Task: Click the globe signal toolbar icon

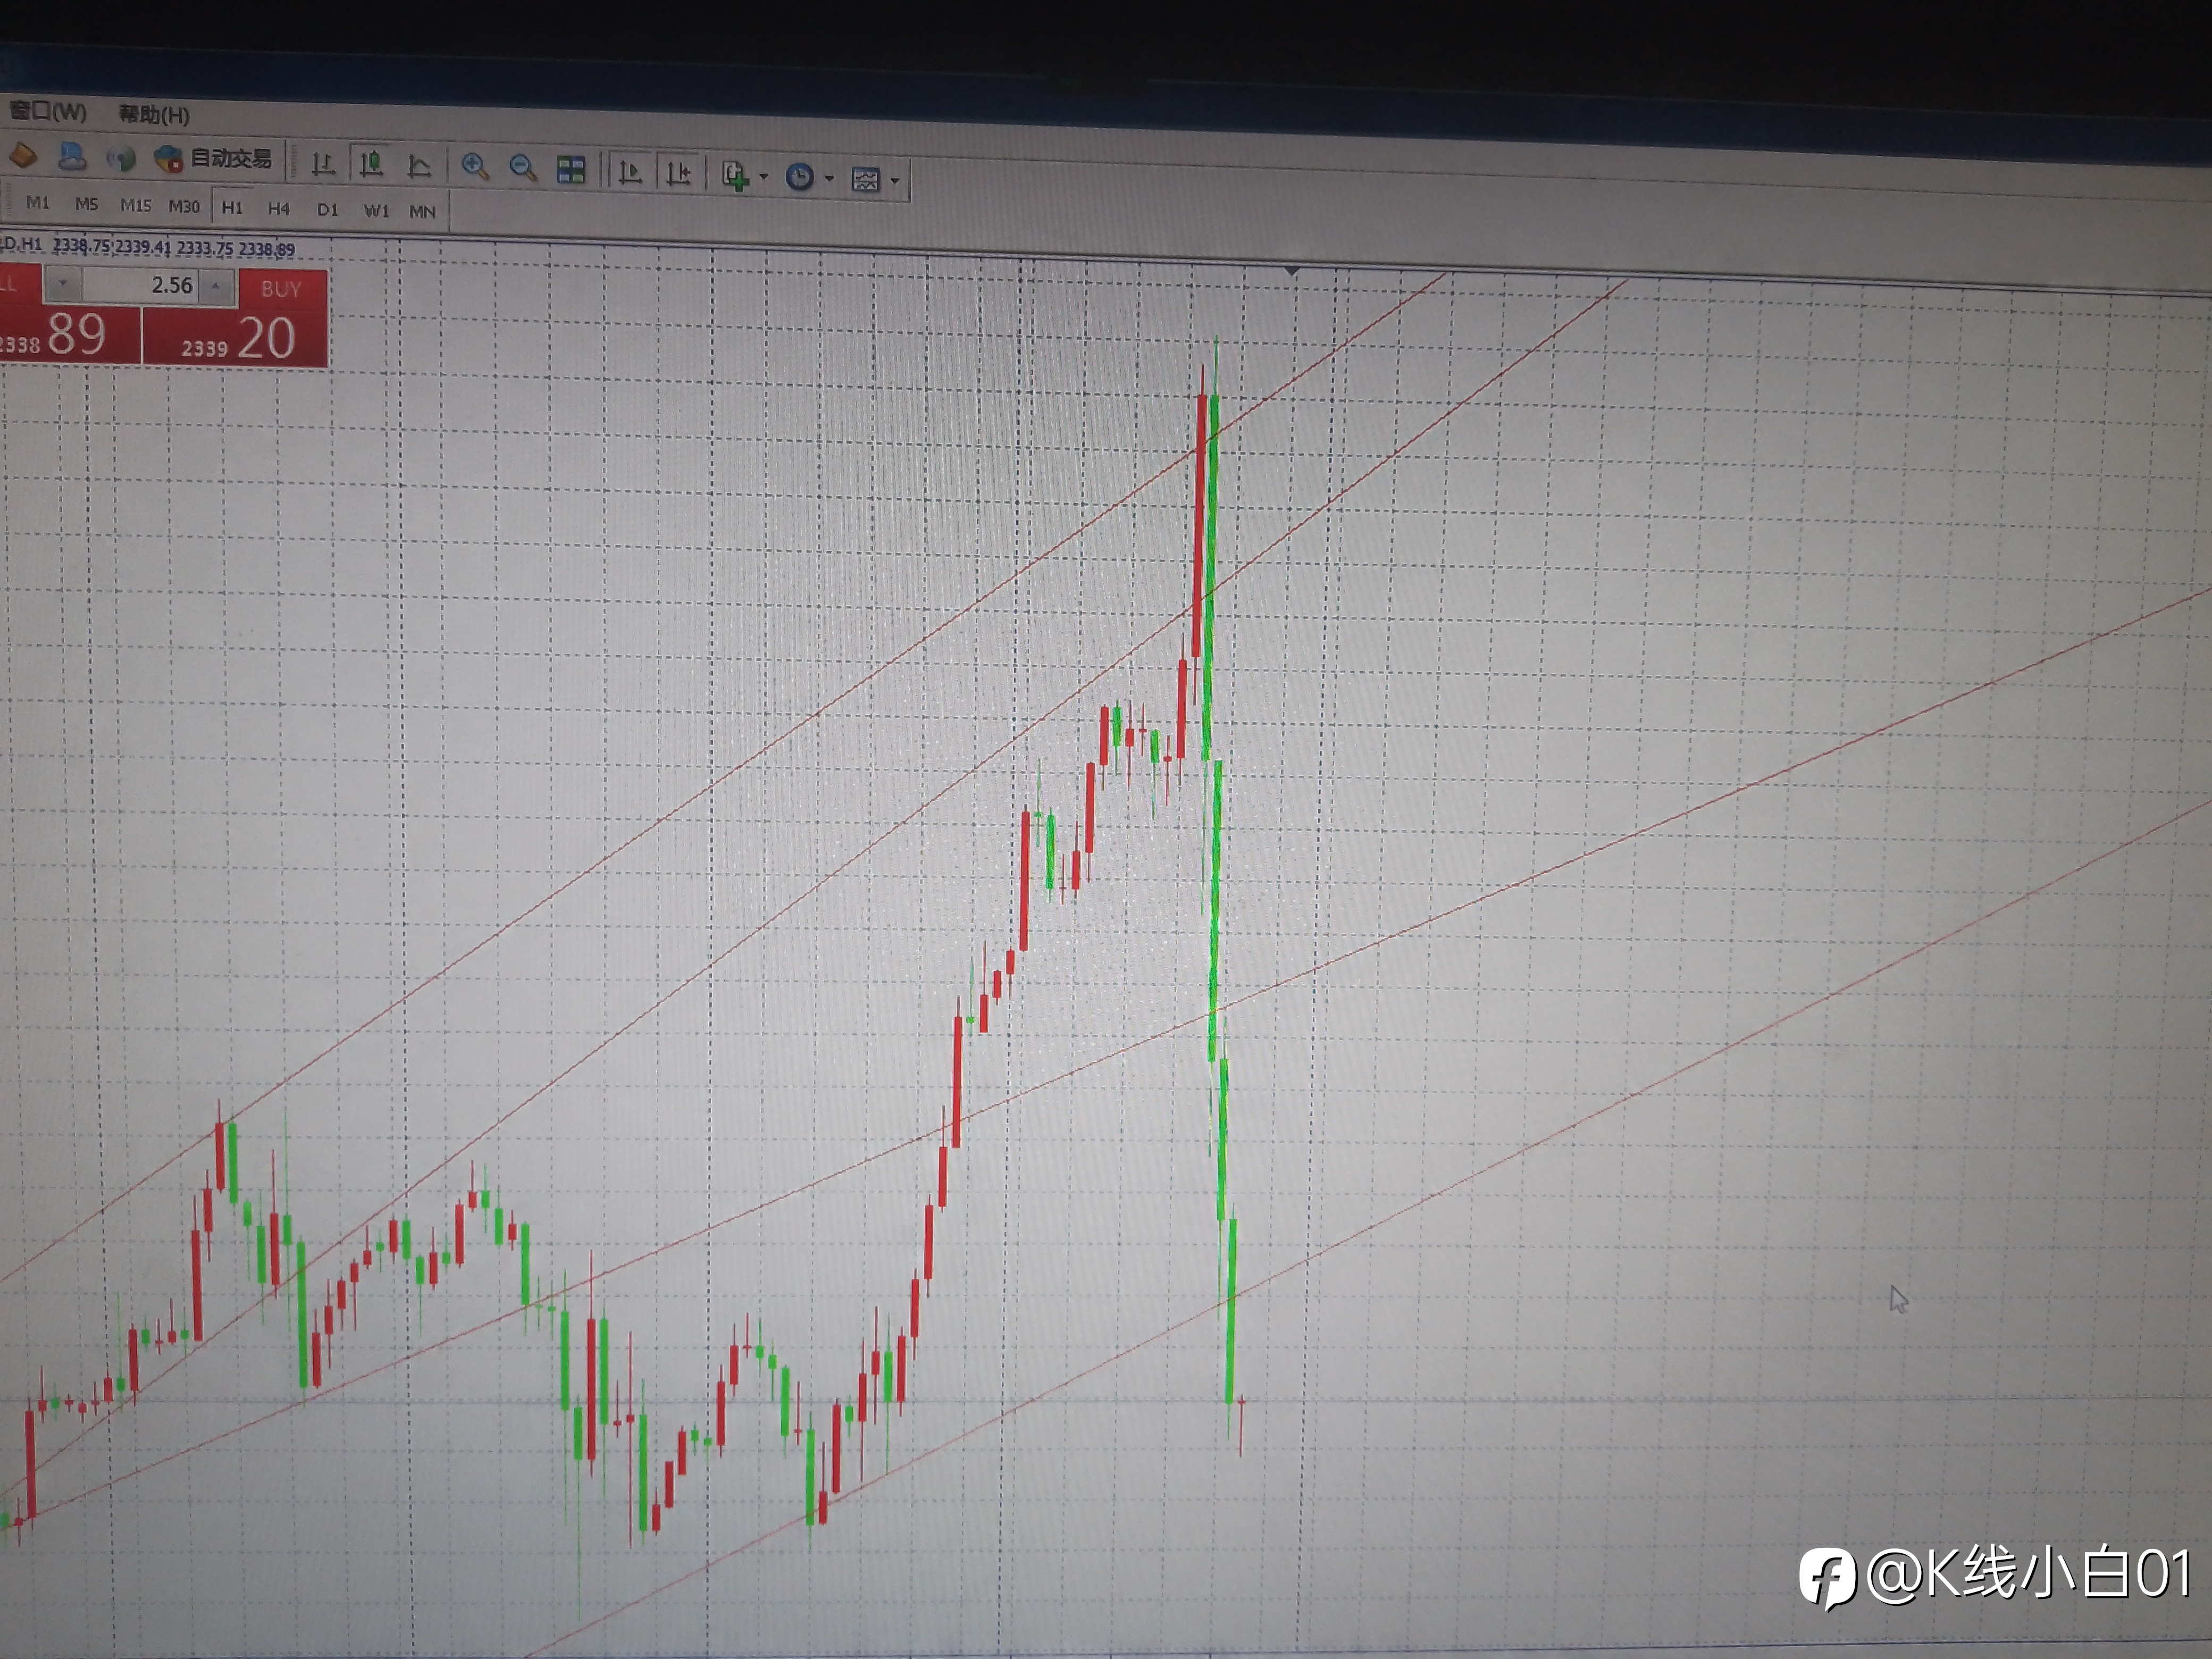Action: click(121, 158)
